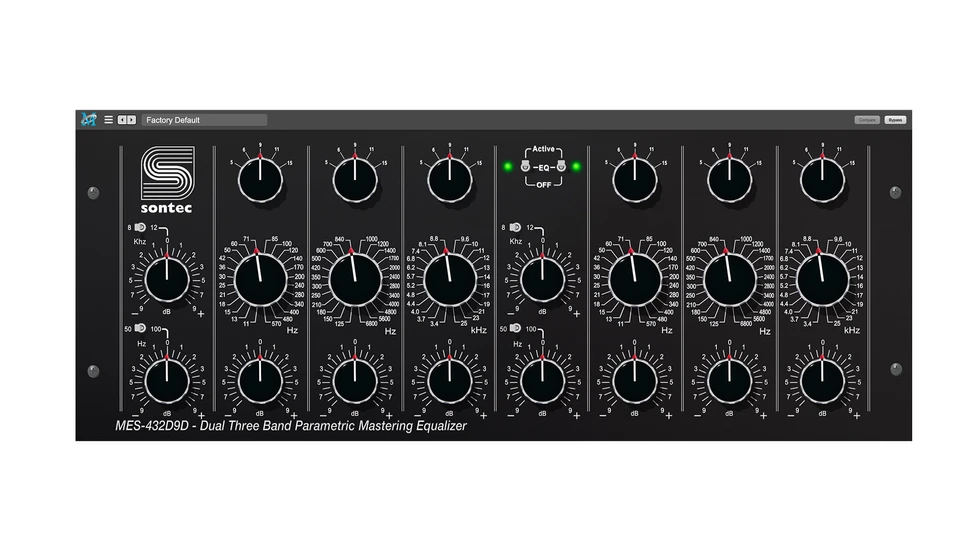Click the left channel 11–570 Hz frequency knob
Image resolution: width=979 pixels, height=550 pixels.
click(x=260, y=280)
